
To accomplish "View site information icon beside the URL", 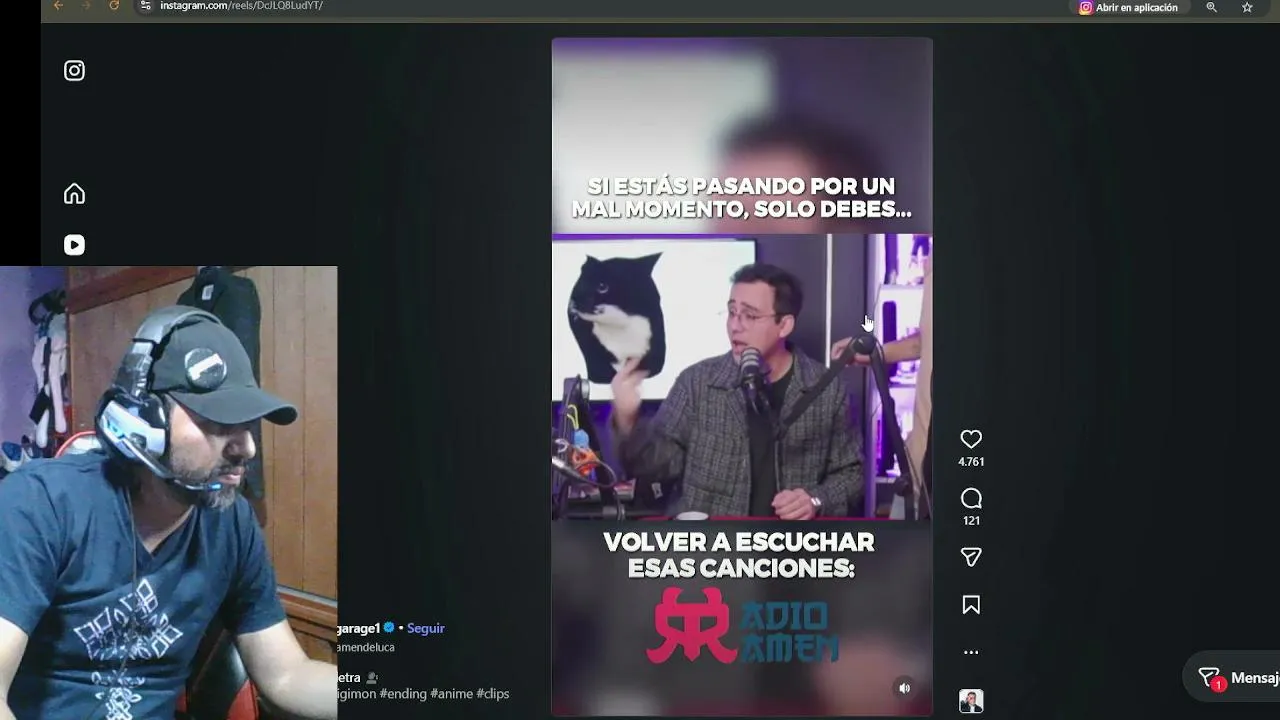I will click(x=145, y=6).
